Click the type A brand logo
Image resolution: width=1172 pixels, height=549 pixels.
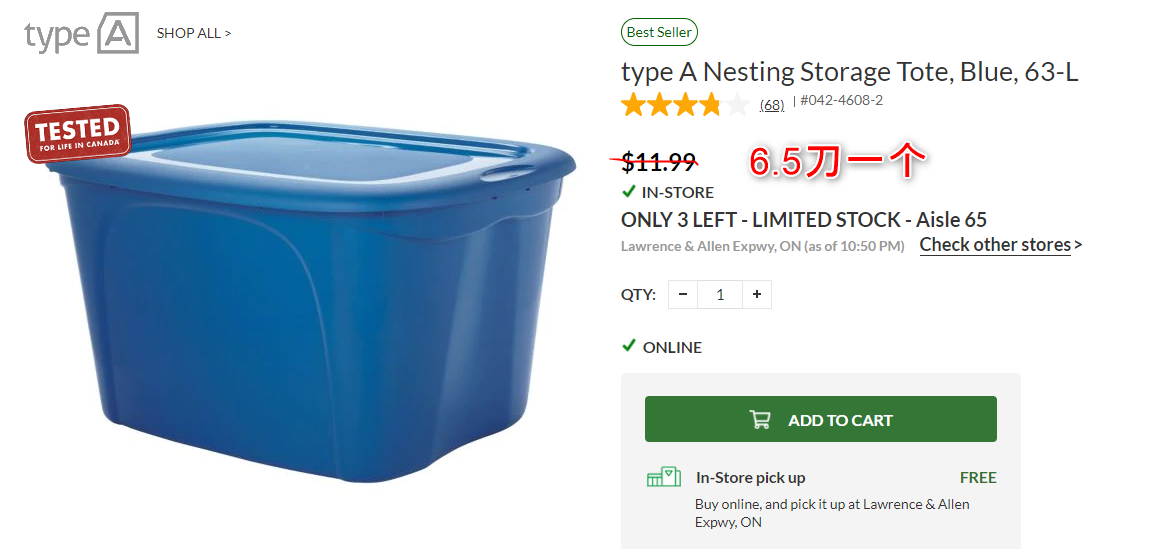81,34
